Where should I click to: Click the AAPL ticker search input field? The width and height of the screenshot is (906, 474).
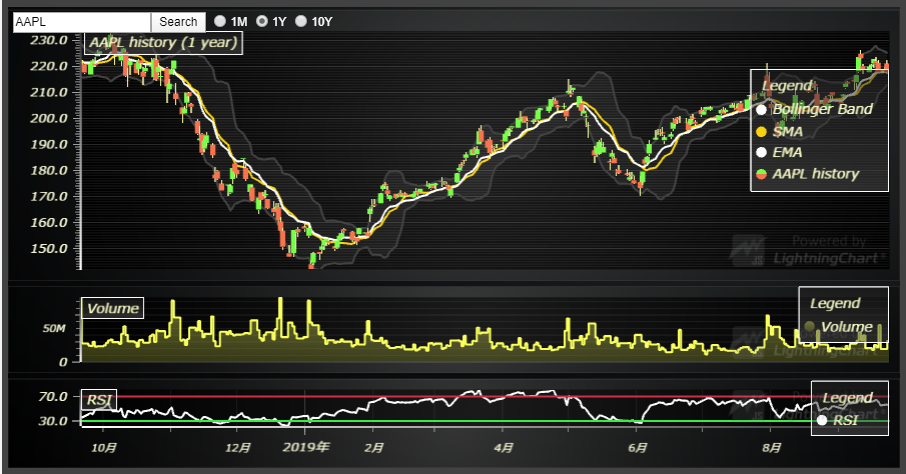coord(81,22)
